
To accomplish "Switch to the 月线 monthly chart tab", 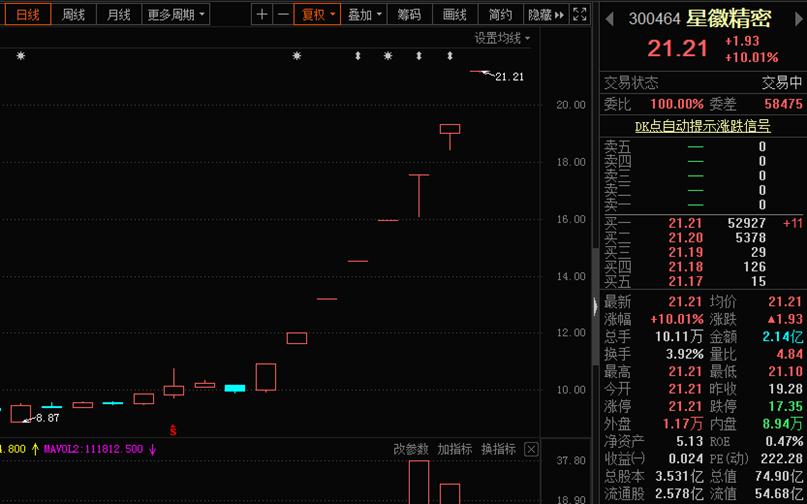I will click(x=118, y=14).
